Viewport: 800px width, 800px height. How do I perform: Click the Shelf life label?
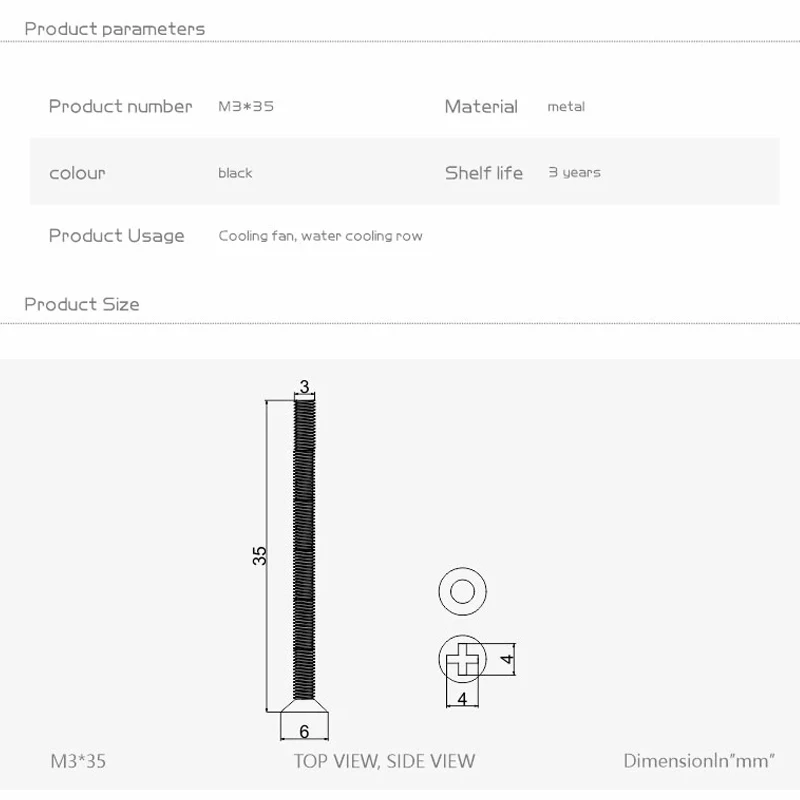[484, 173]
